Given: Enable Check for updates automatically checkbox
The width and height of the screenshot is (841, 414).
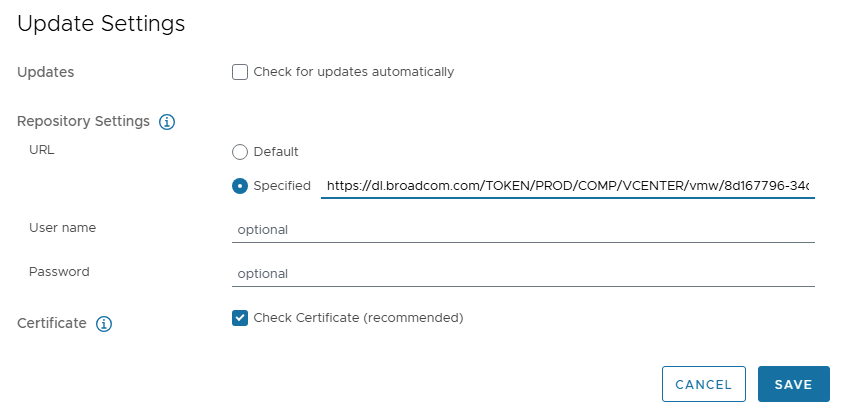Looking at the screenshot, I should (240, 72).
